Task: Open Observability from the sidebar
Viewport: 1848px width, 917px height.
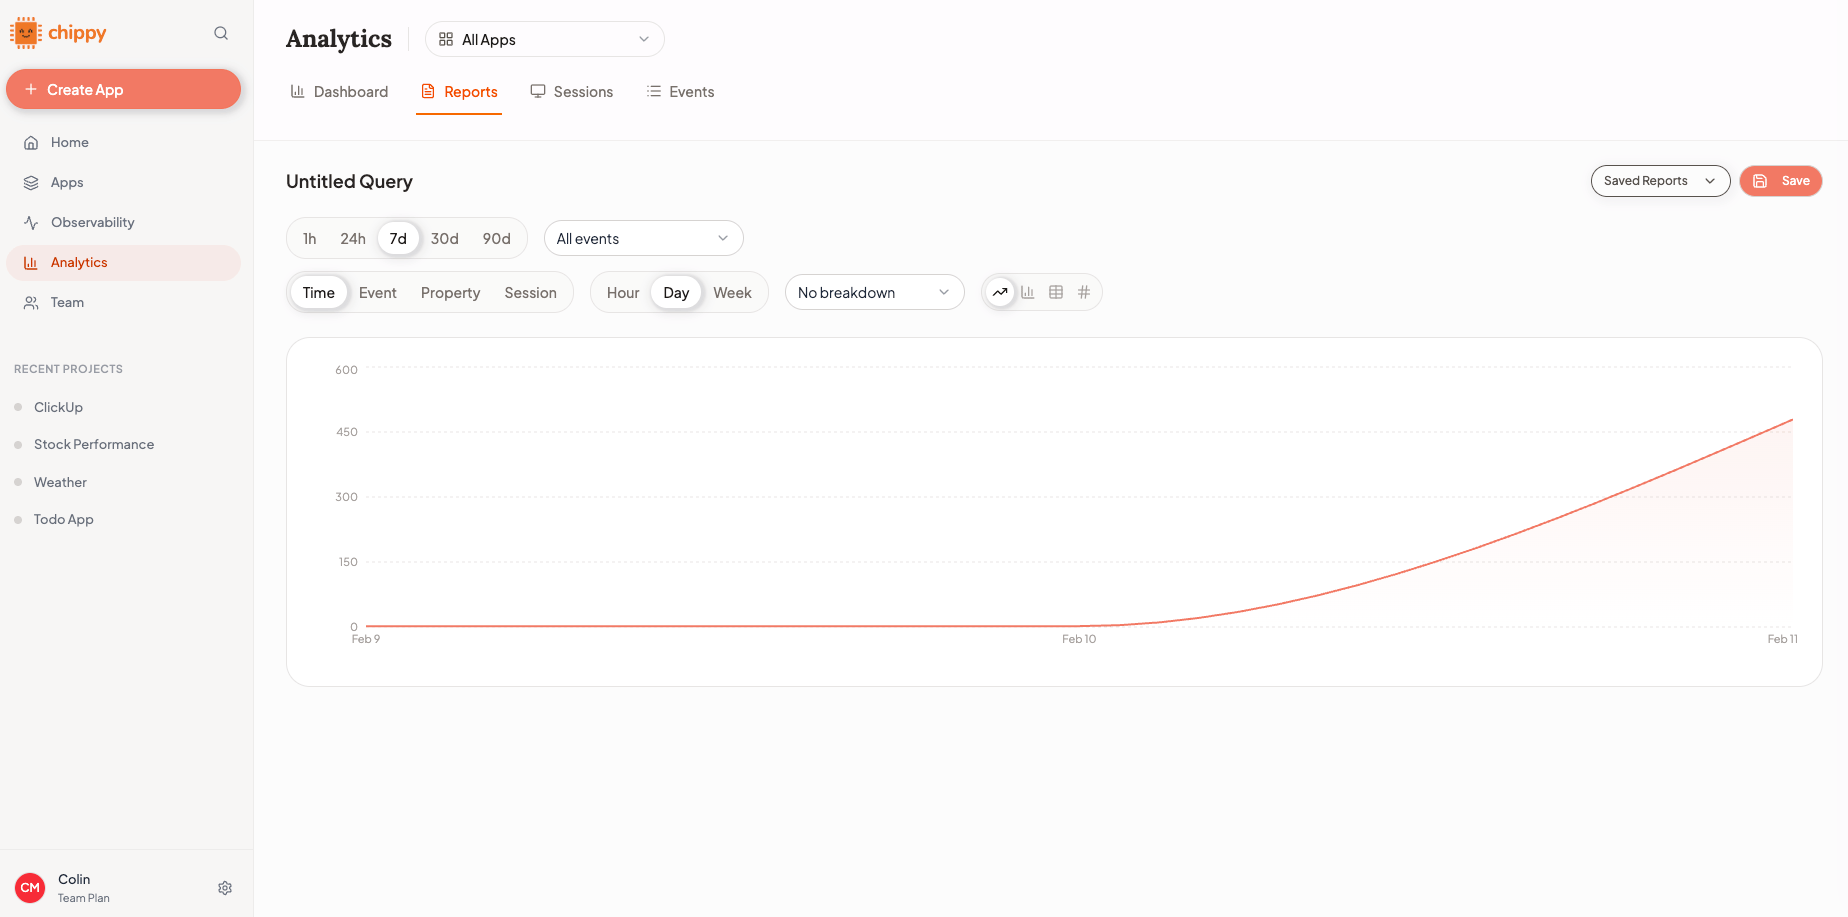Action: [123, 223]
